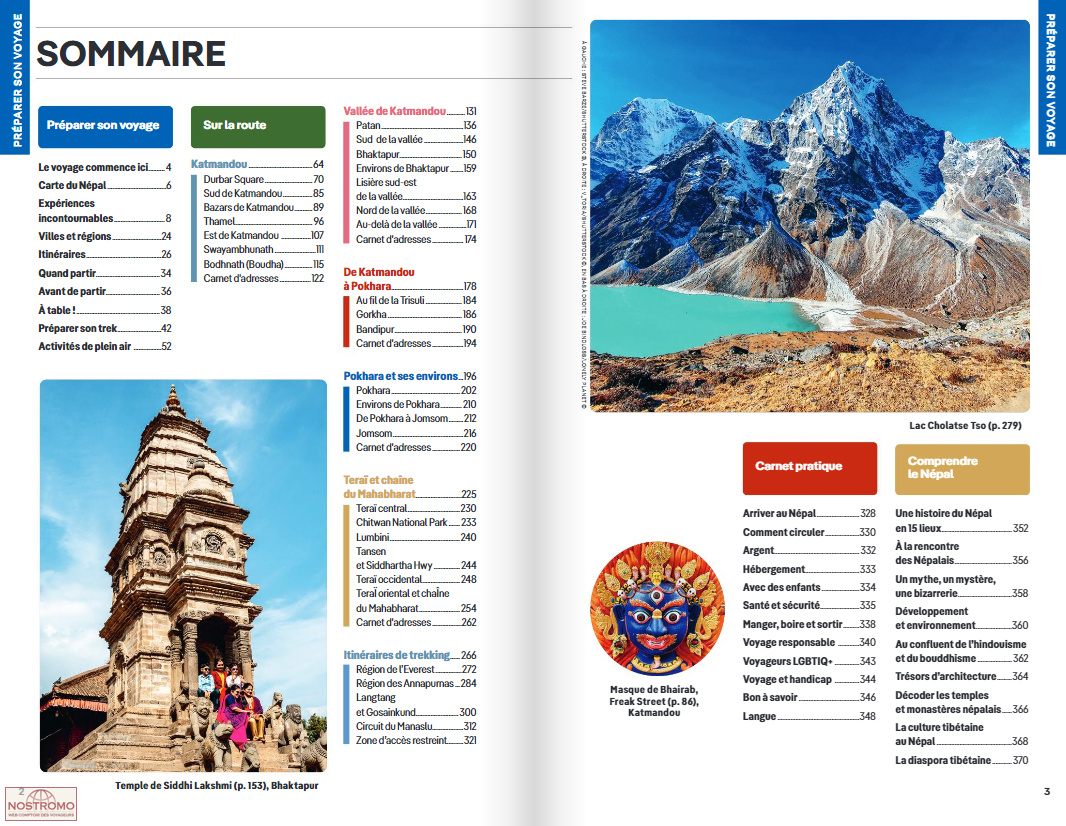
Task: Select the 'Développement et environnement' entry
Action: [962, 619]
